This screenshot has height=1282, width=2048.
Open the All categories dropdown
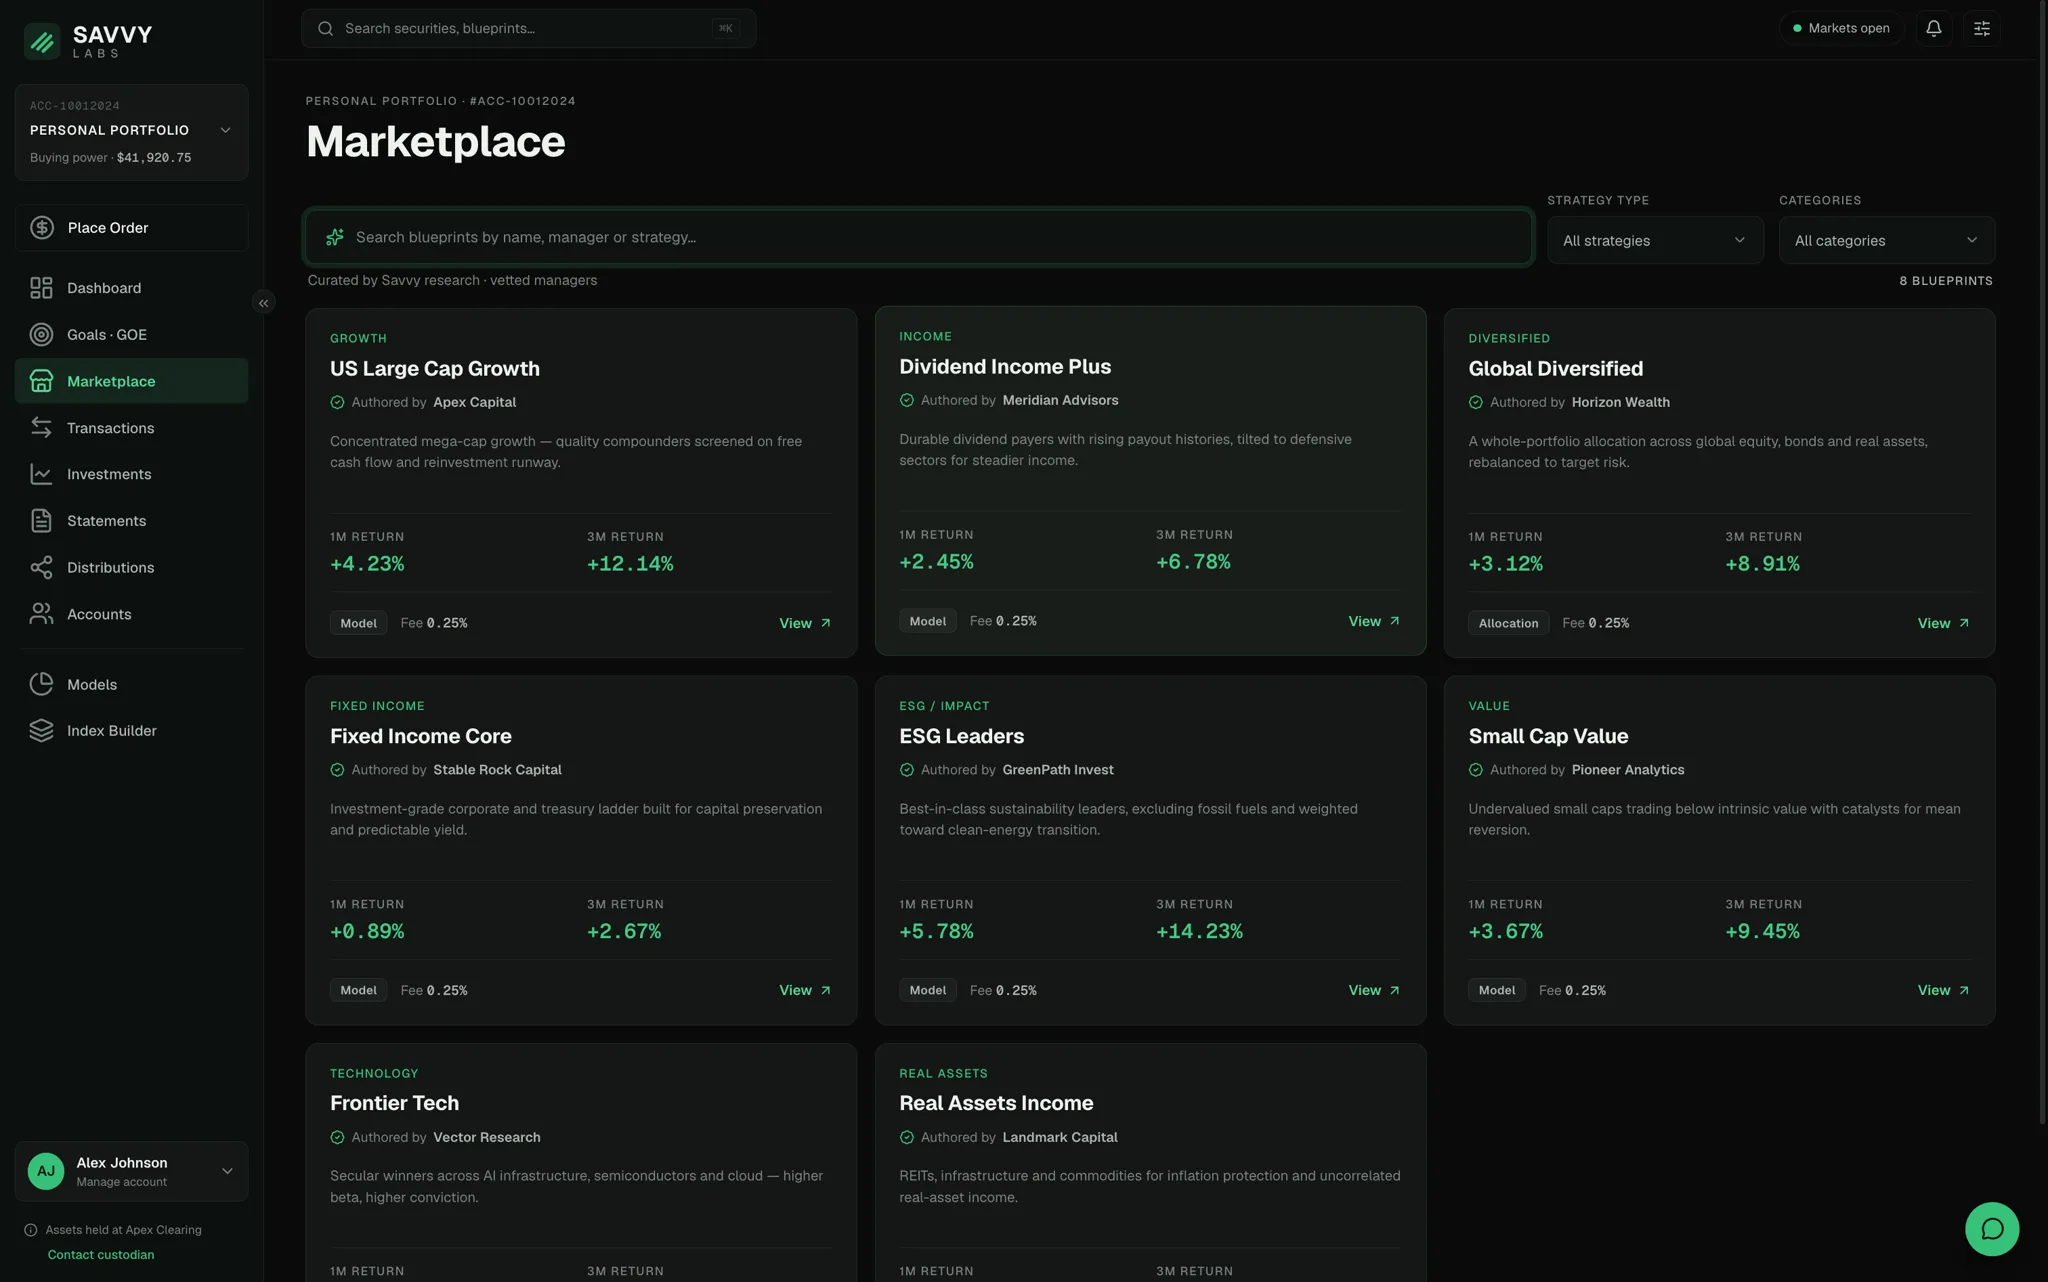[x=1886, y=240]
